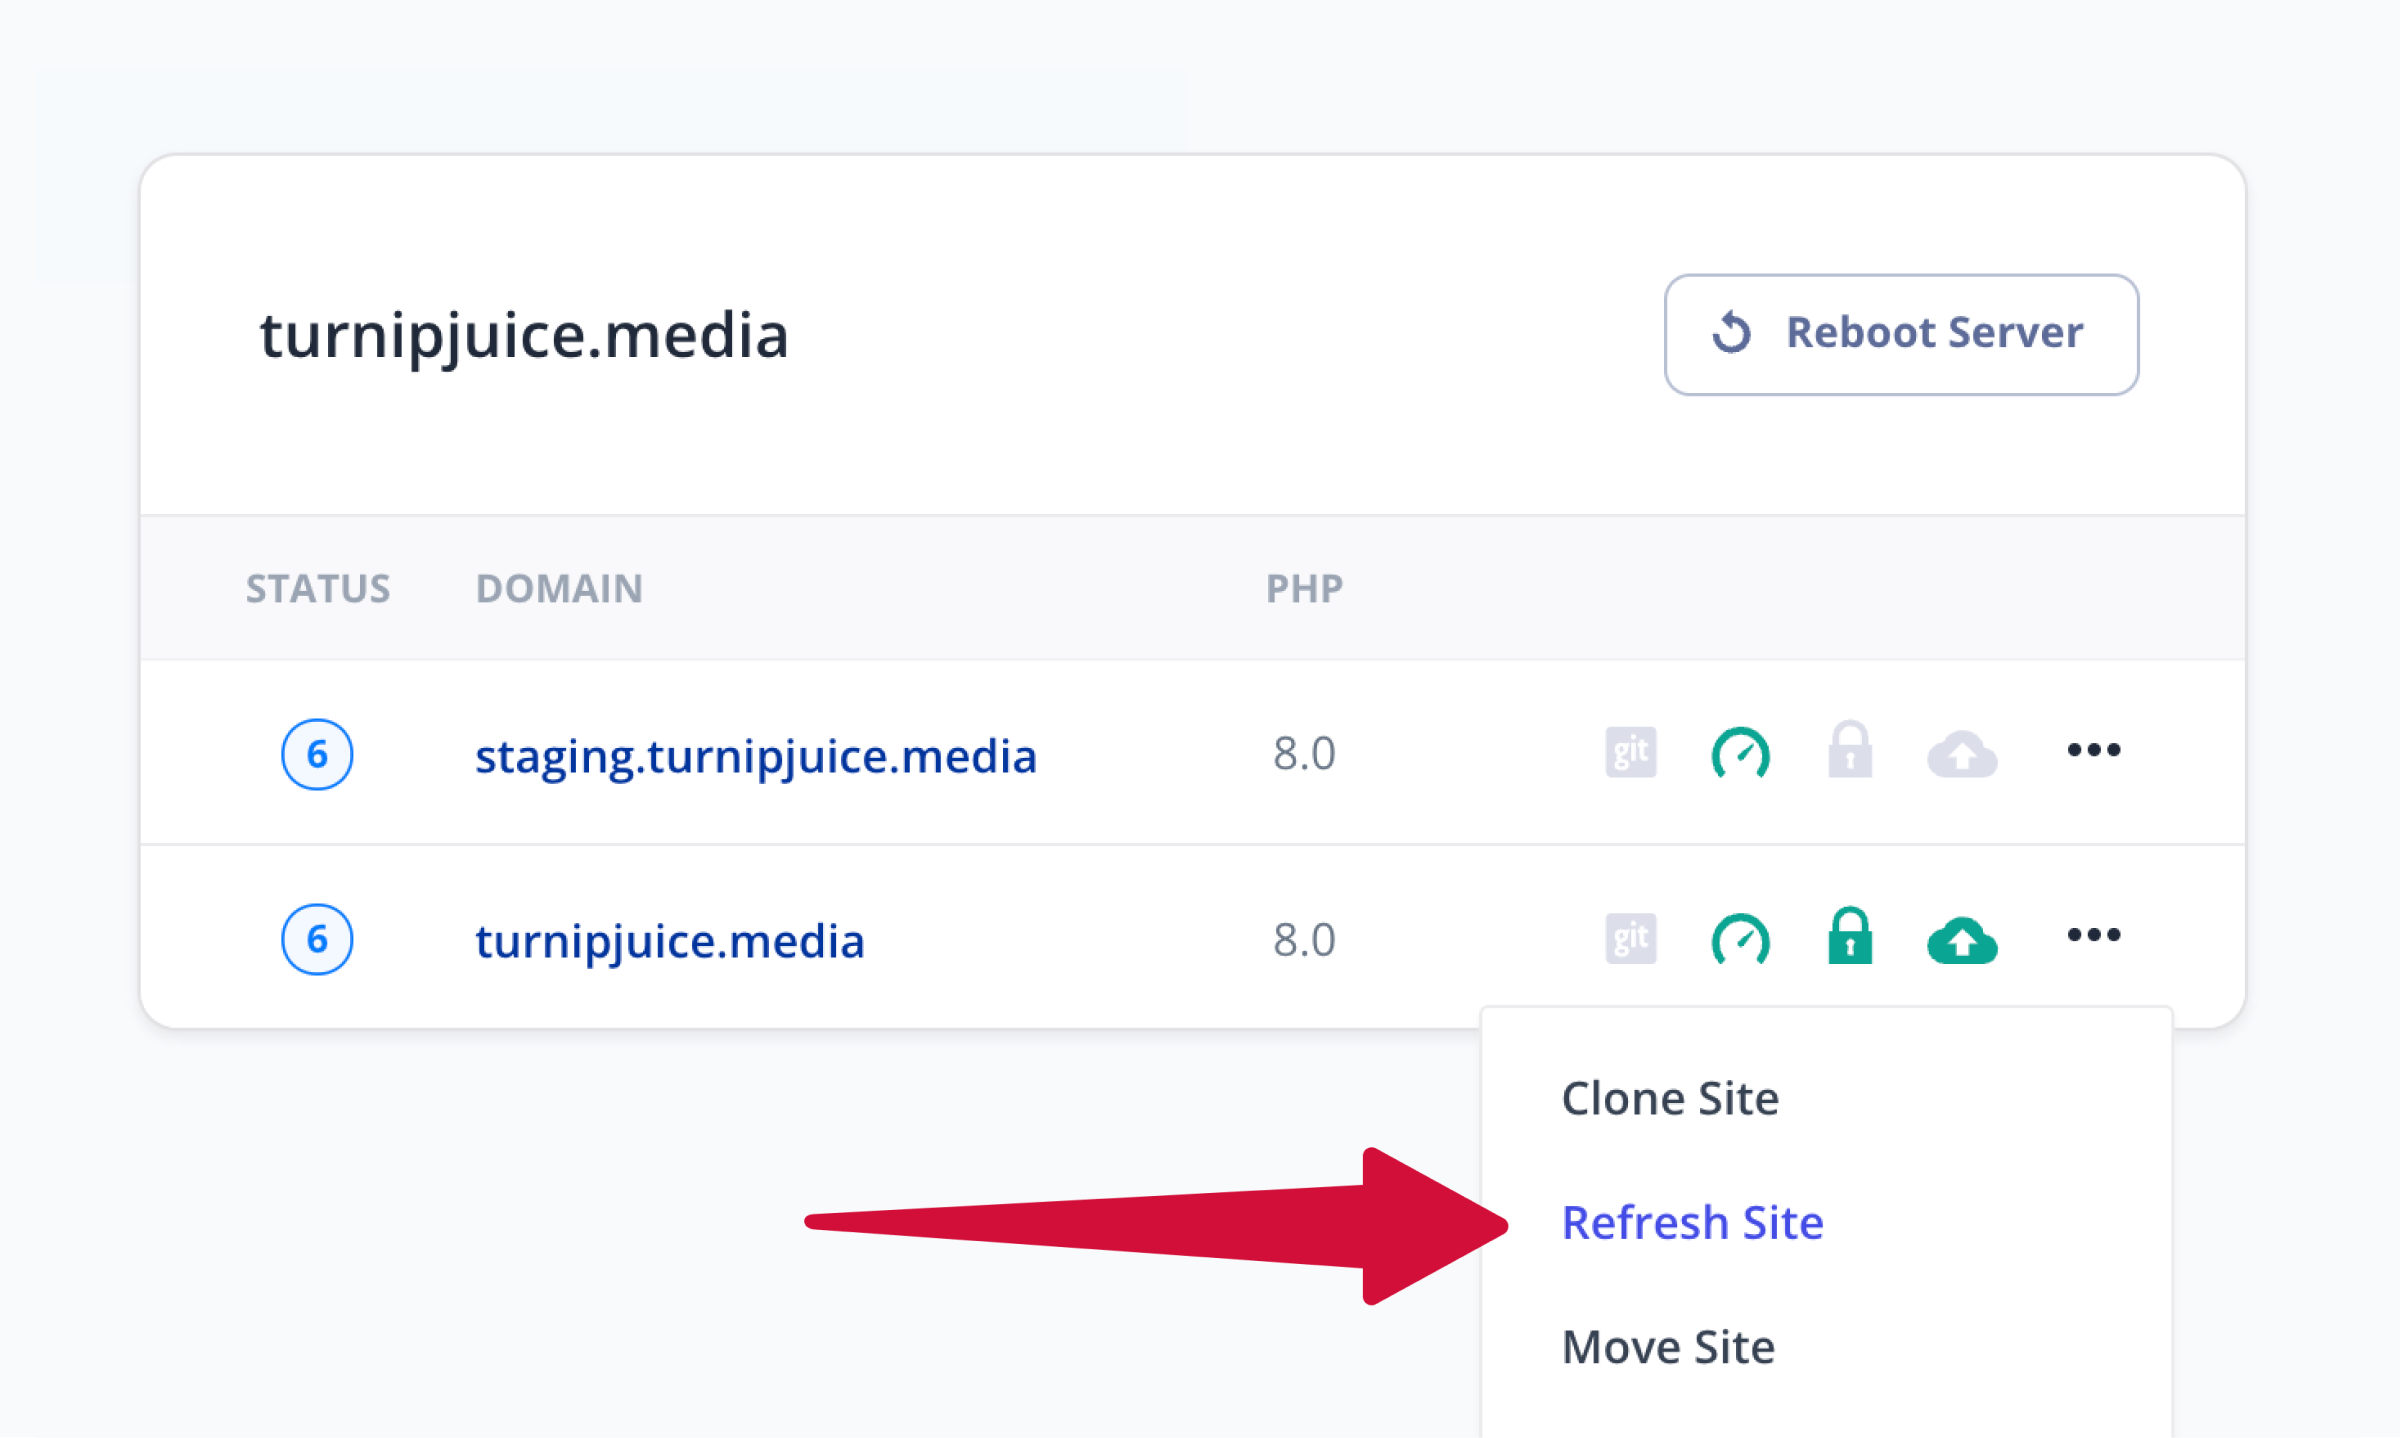Click the status badge 6 in the turnipjuice.media row

(x=317, y=939)
